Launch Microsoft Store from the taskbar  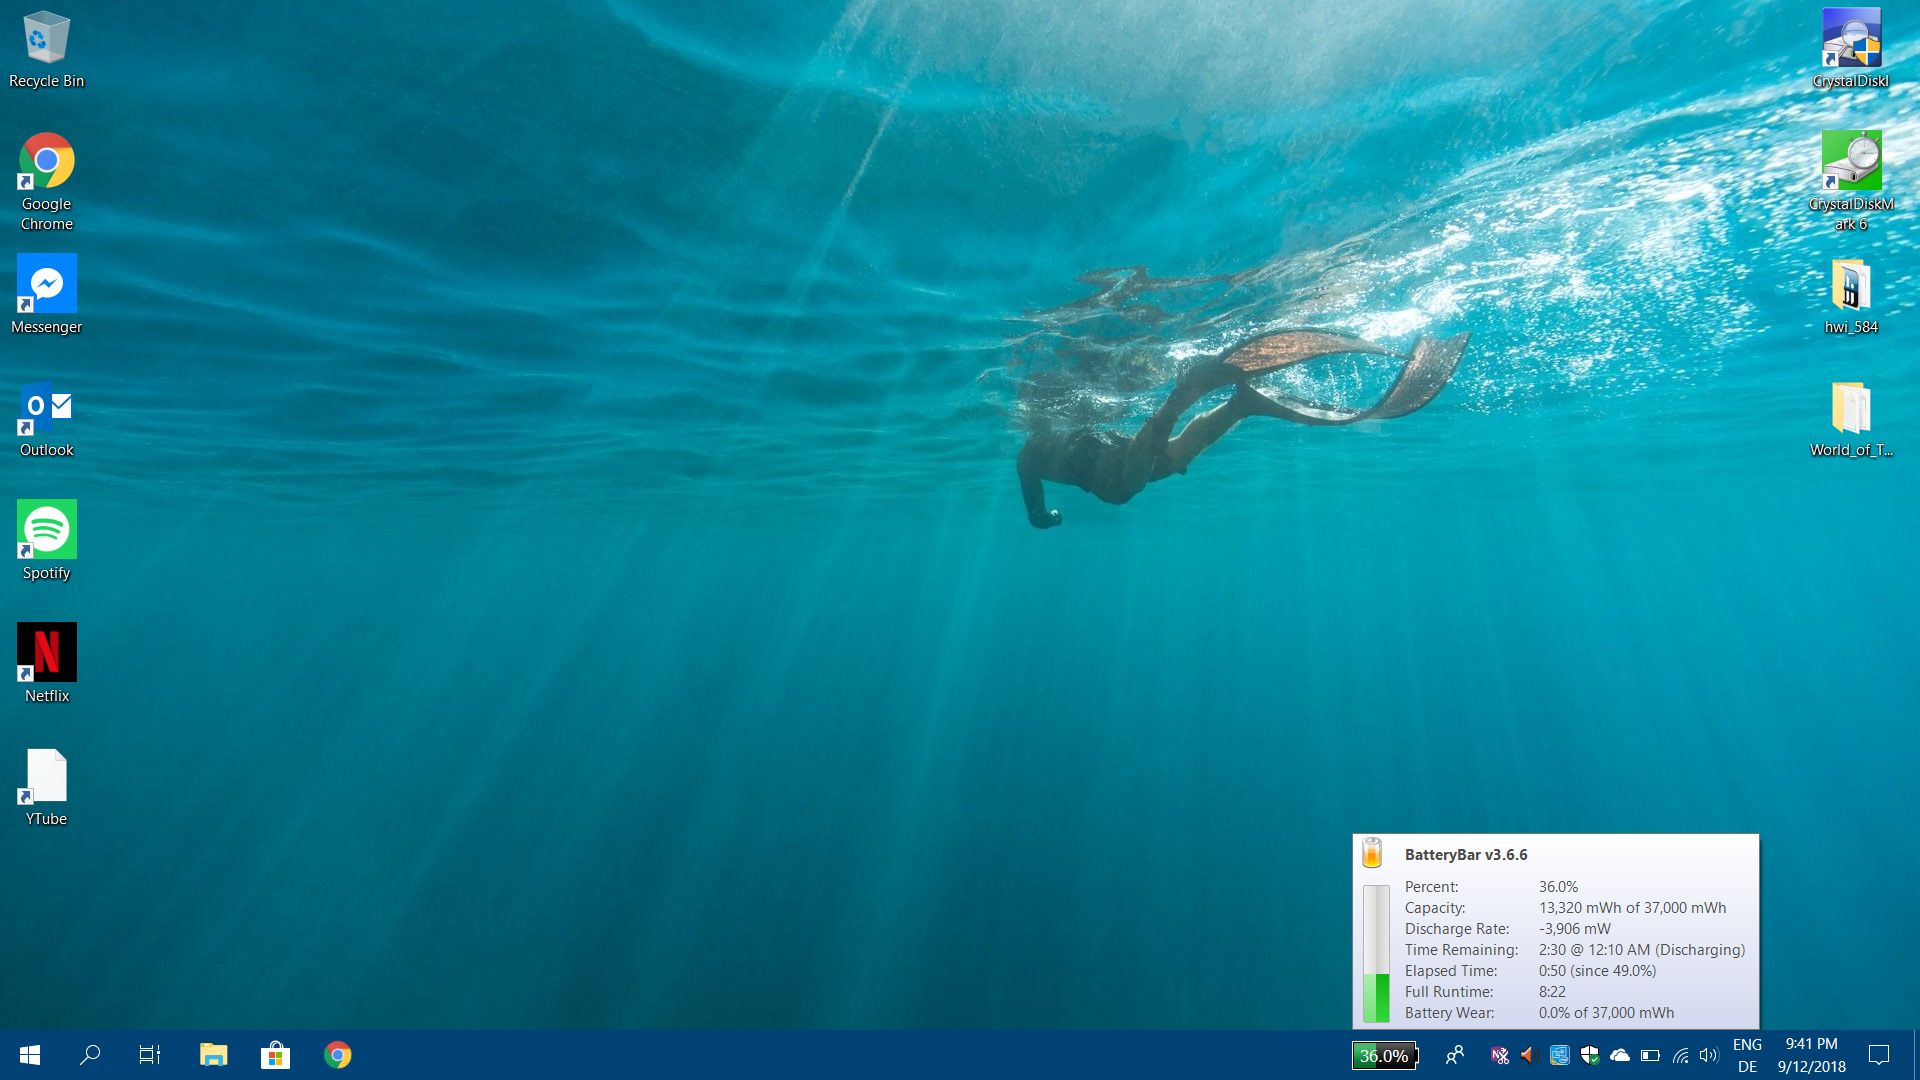coord(275,1055)
